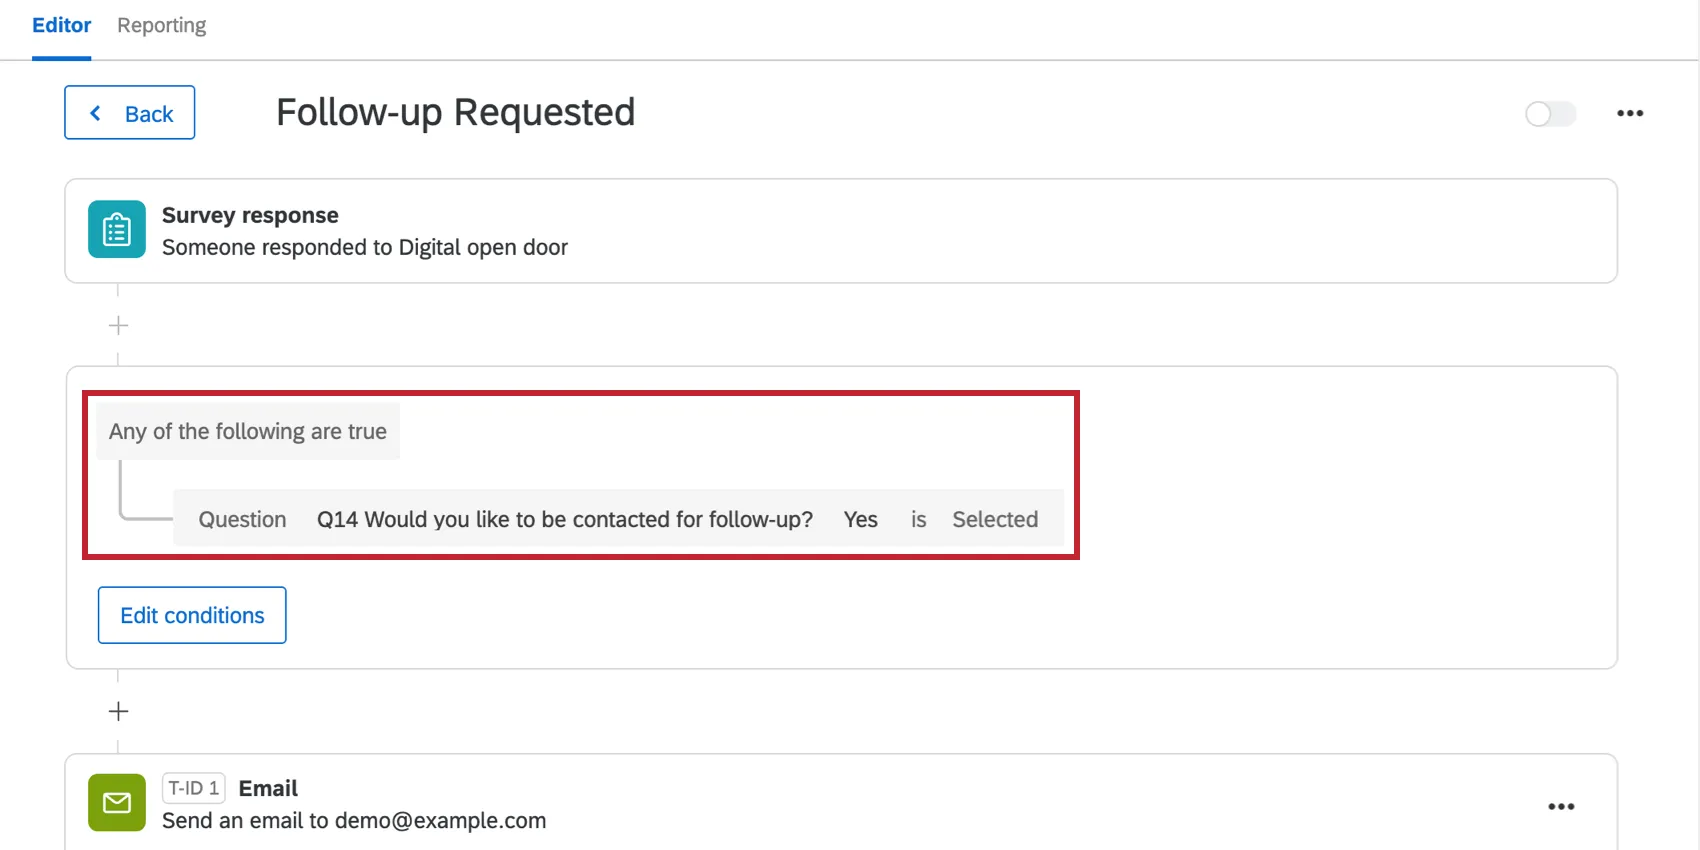Open the 'Yes' choice selector
The width and height of the screenshot is (1700, 850).
coord(859,519)
